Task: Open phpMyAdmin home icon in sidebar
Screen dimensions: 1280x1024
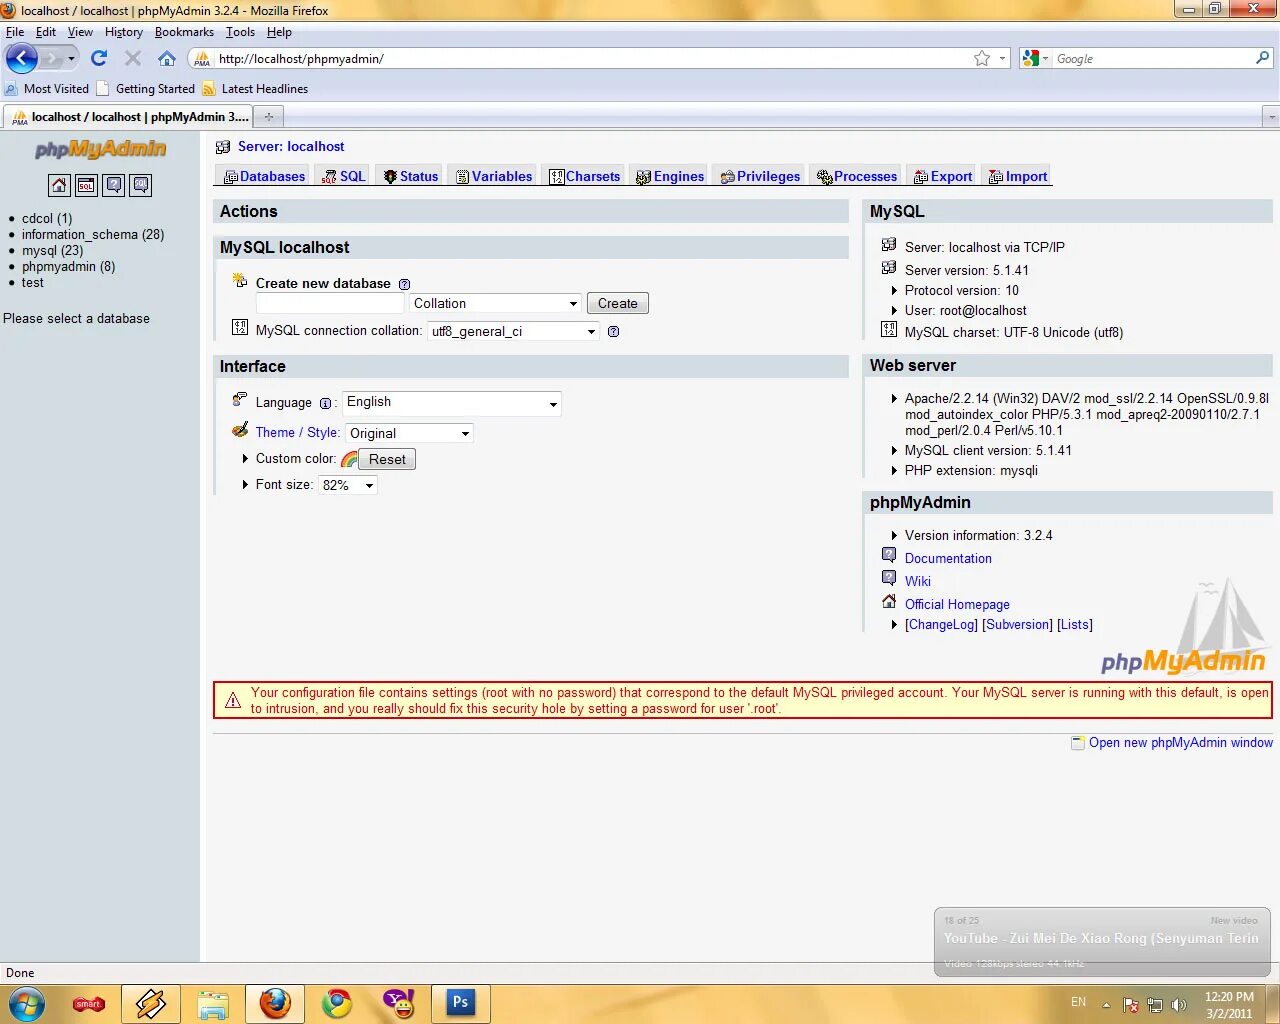Action: pyautogui.click(x=59, y=185)
